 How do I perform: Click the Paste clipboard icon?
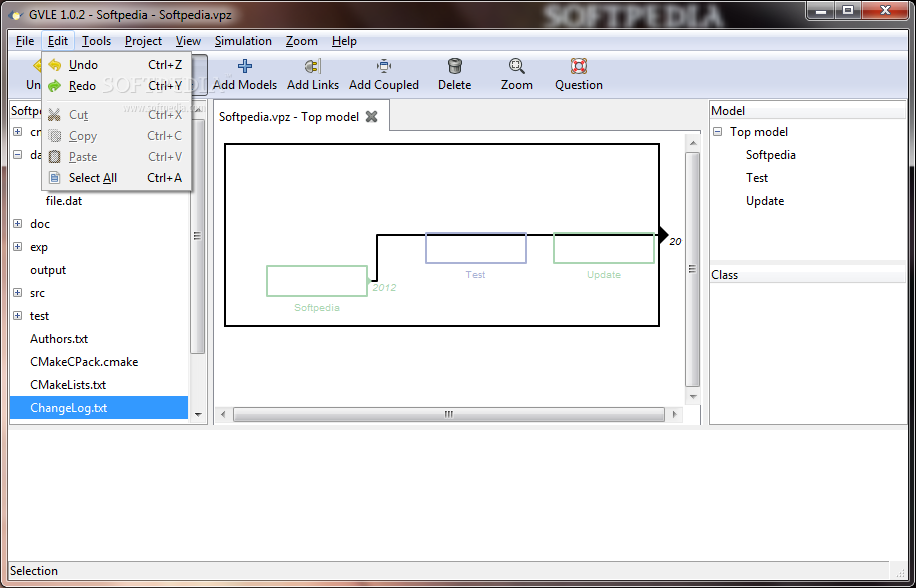coord(55,156)
